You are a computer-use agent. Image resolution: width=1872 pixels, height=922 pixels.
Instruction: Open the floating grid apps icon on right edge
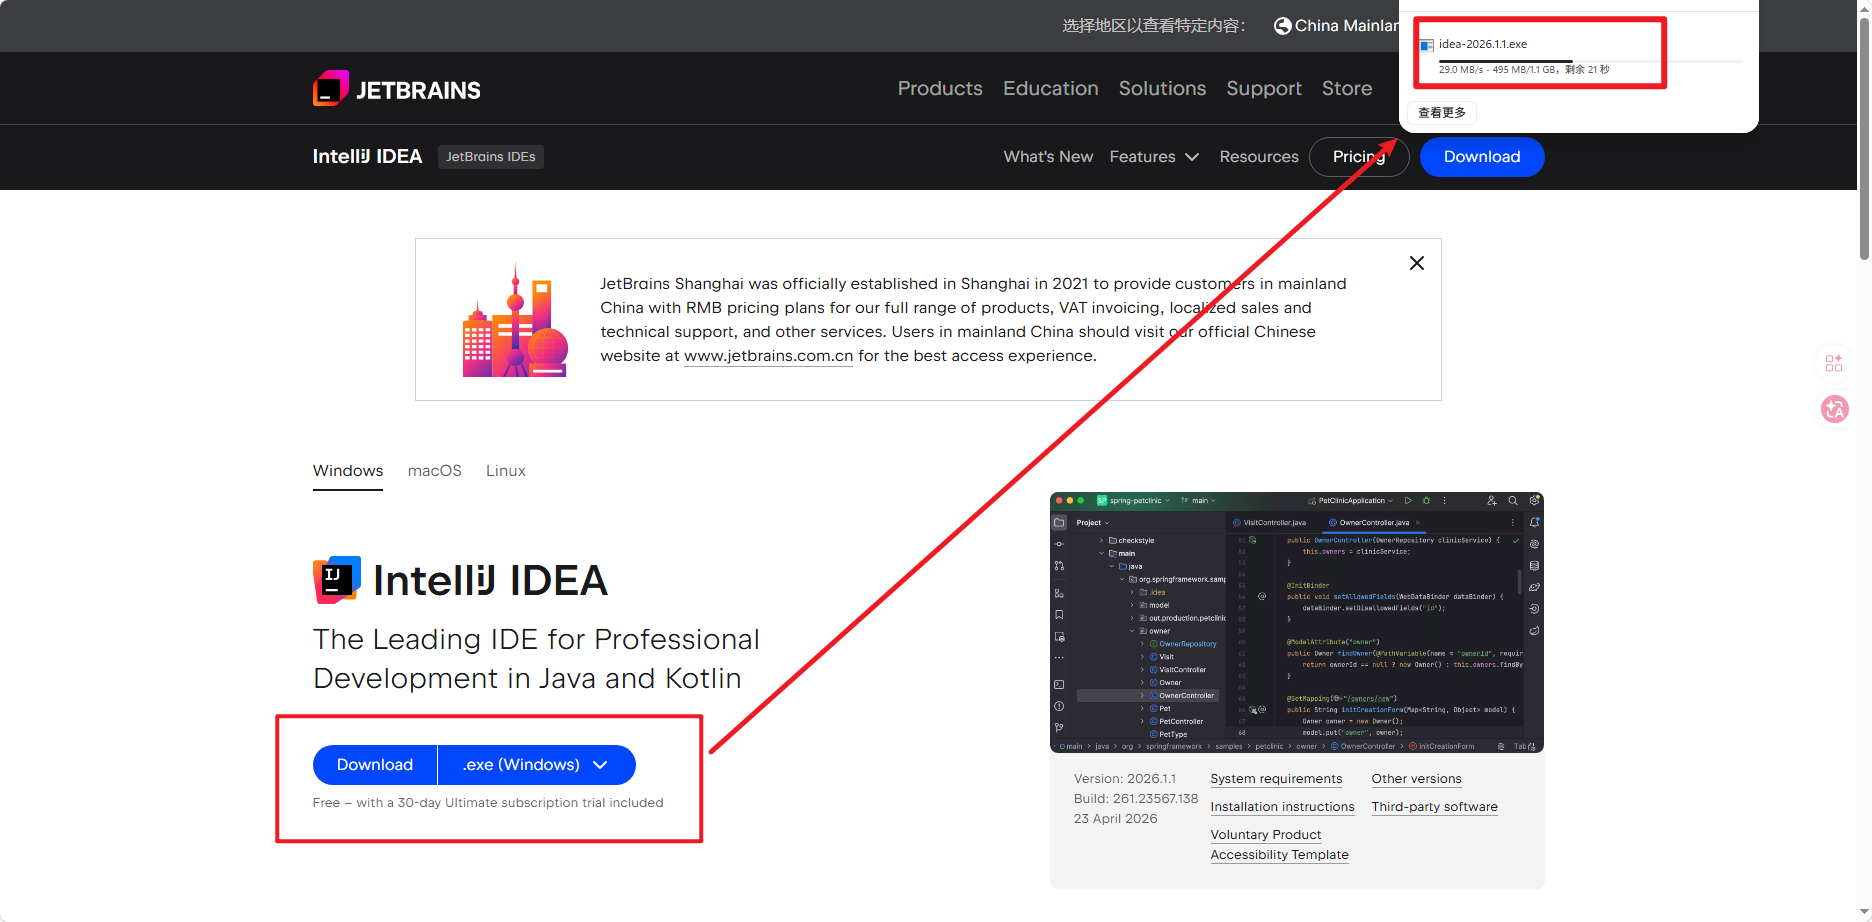(x=1834, y=363)
